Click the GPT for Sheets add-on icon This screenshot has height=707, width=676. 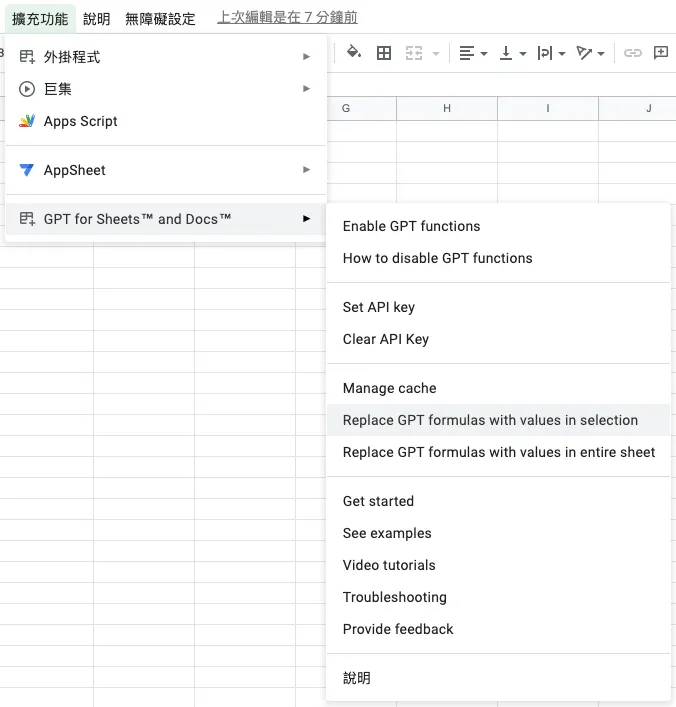coord(27,219)
